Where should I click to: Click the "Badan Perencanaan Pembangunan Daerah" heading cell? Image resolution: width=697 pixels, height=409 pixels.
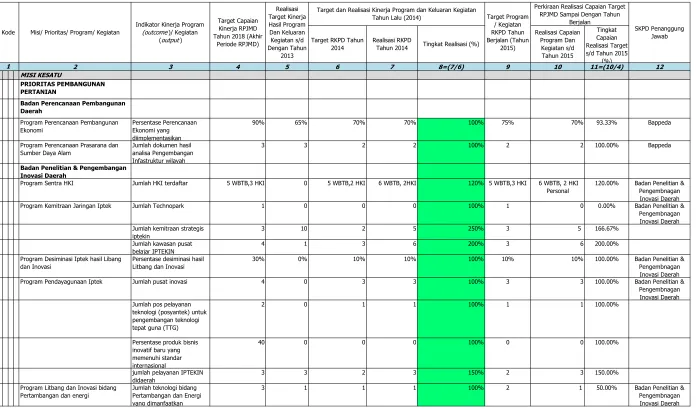(75, 107)
